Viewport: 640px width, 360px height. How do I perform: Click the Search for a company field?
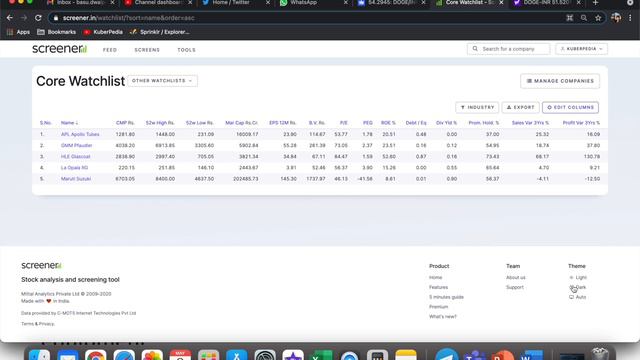(x=509, y=49)
